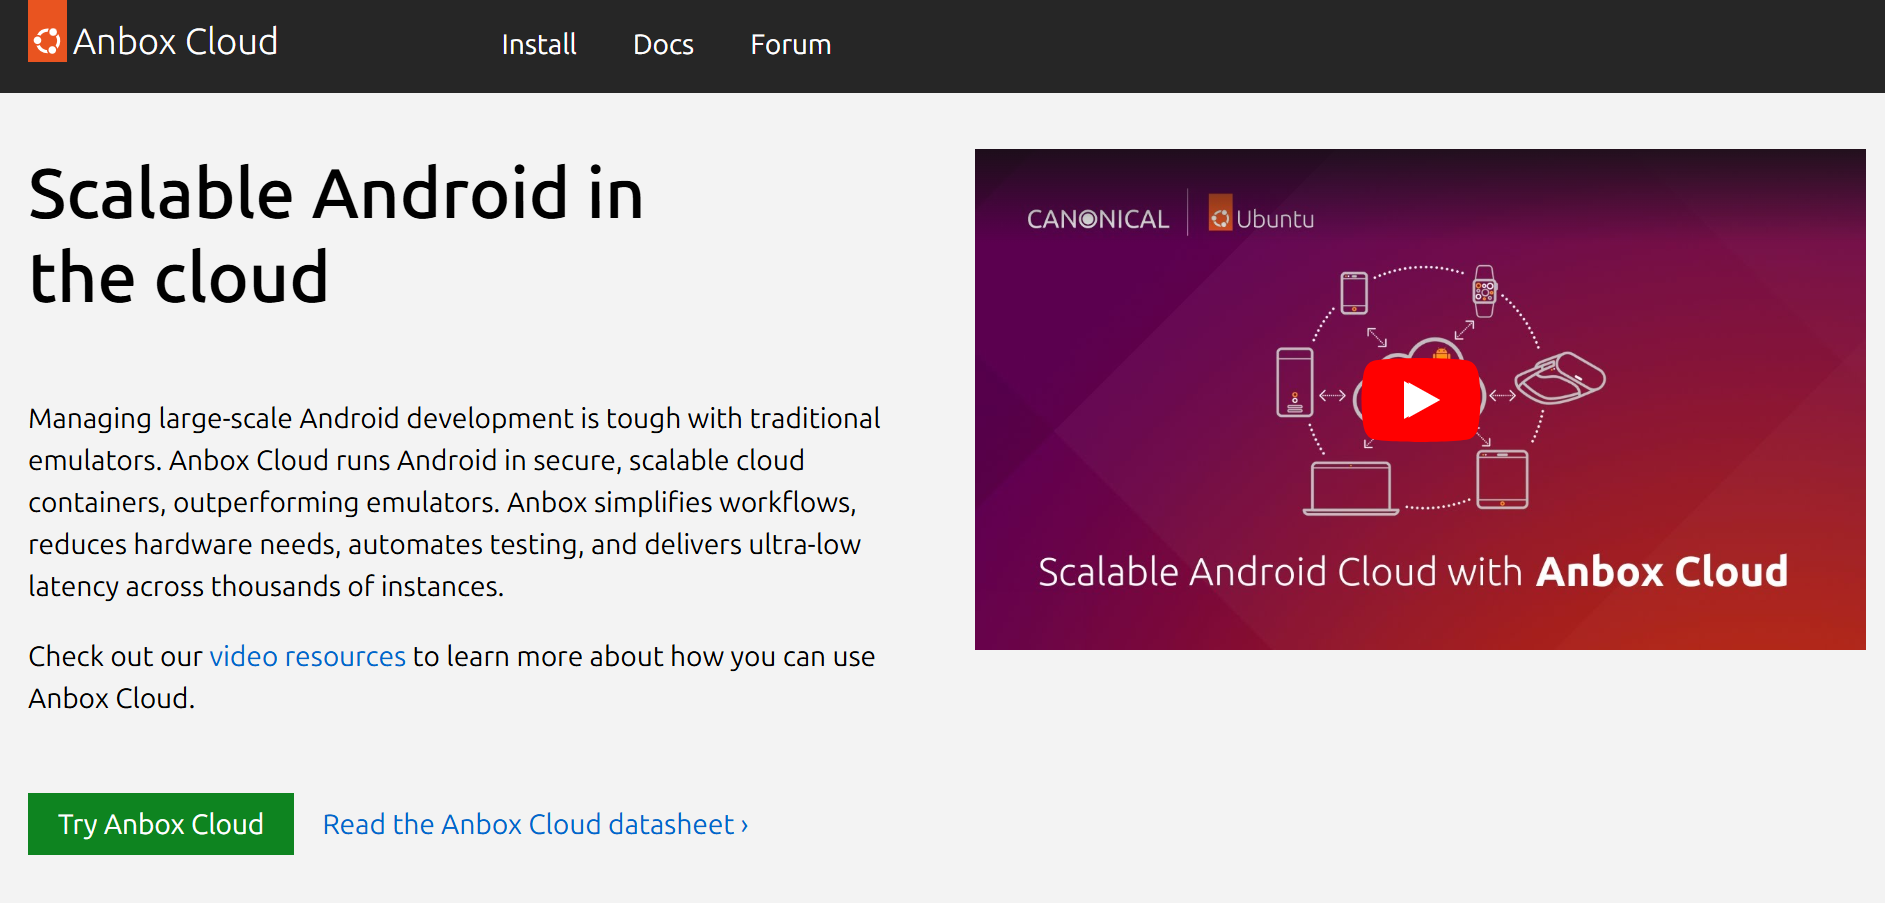Click the video caption 'Scalable Android Cloud with Anbox Cloud'

[1413, 572]
